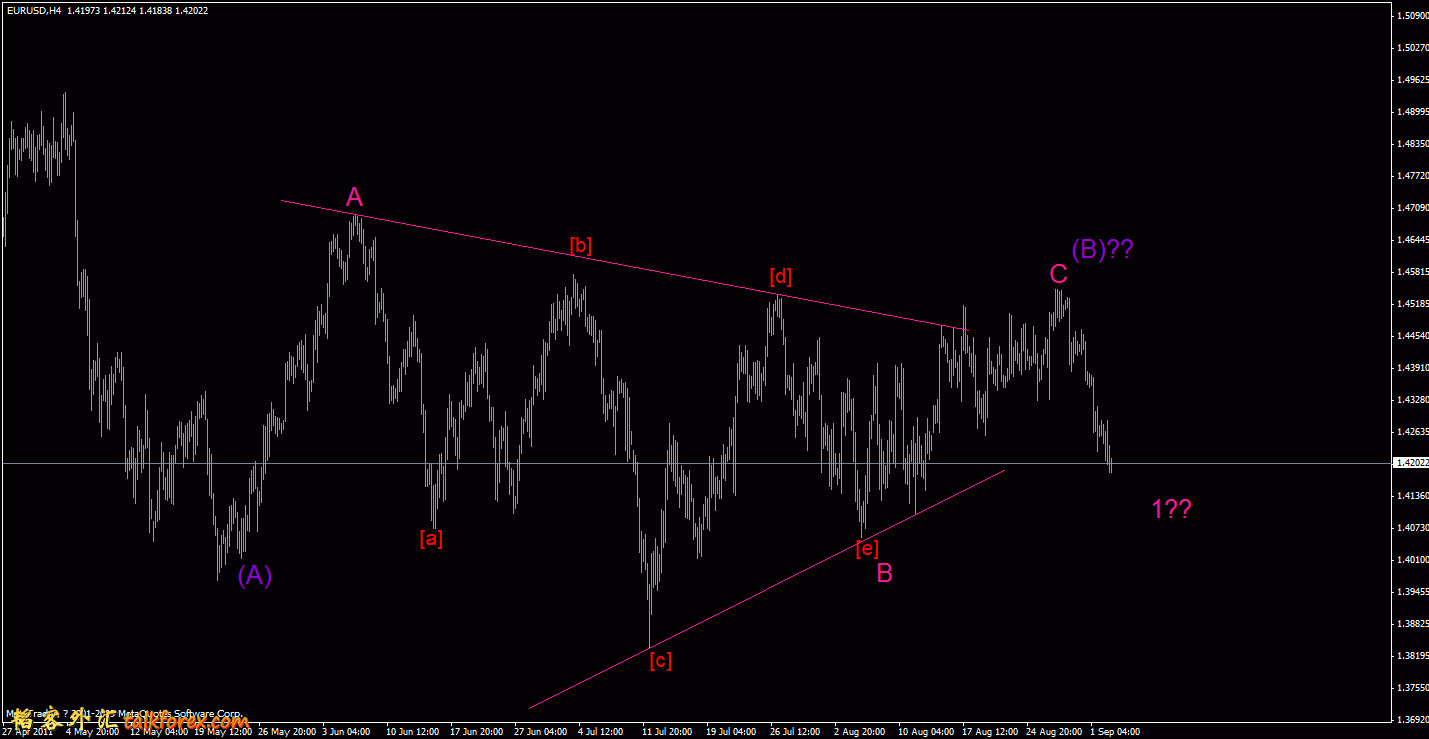Screen dimensions: 1429x739
Task: Click time axis label 11 Jul 20:00
Action: click(667, 732)
